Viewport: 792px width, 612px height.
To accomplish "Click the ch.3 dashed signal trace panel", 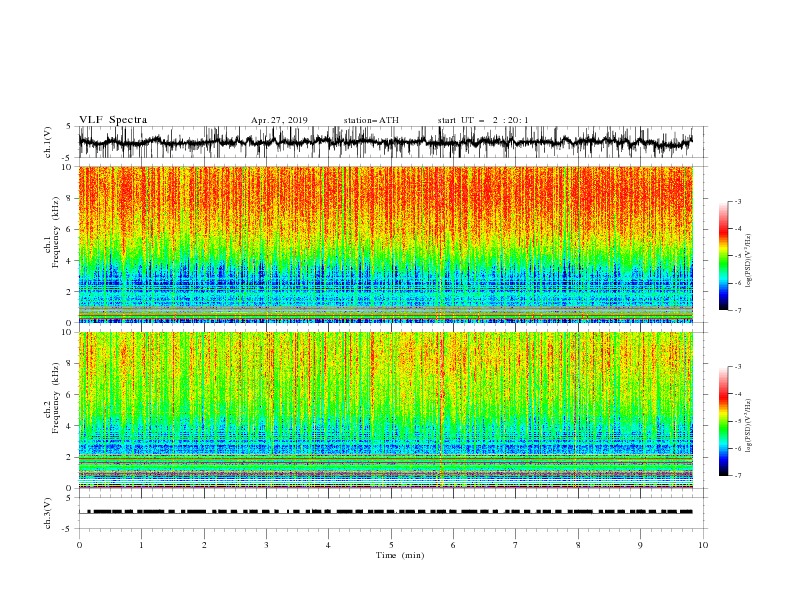I will pos(392,513).
